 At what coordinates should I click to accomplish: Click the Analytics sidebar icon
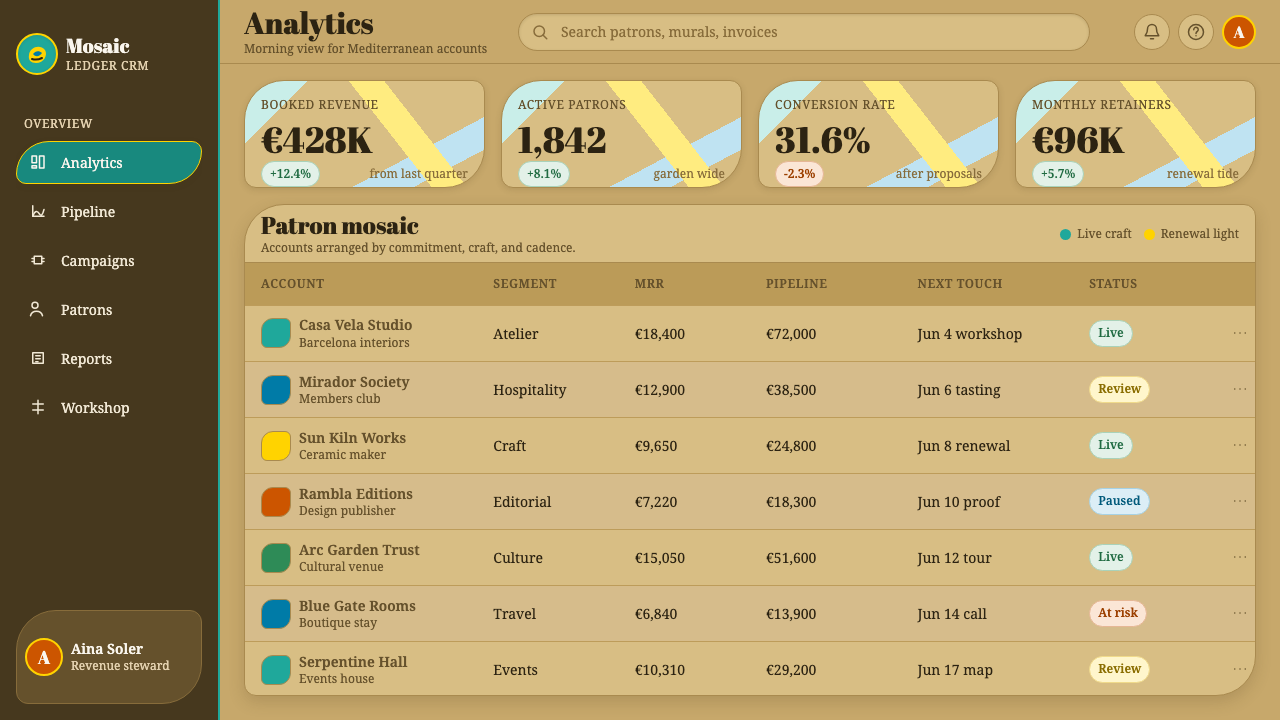click(38, 162)
